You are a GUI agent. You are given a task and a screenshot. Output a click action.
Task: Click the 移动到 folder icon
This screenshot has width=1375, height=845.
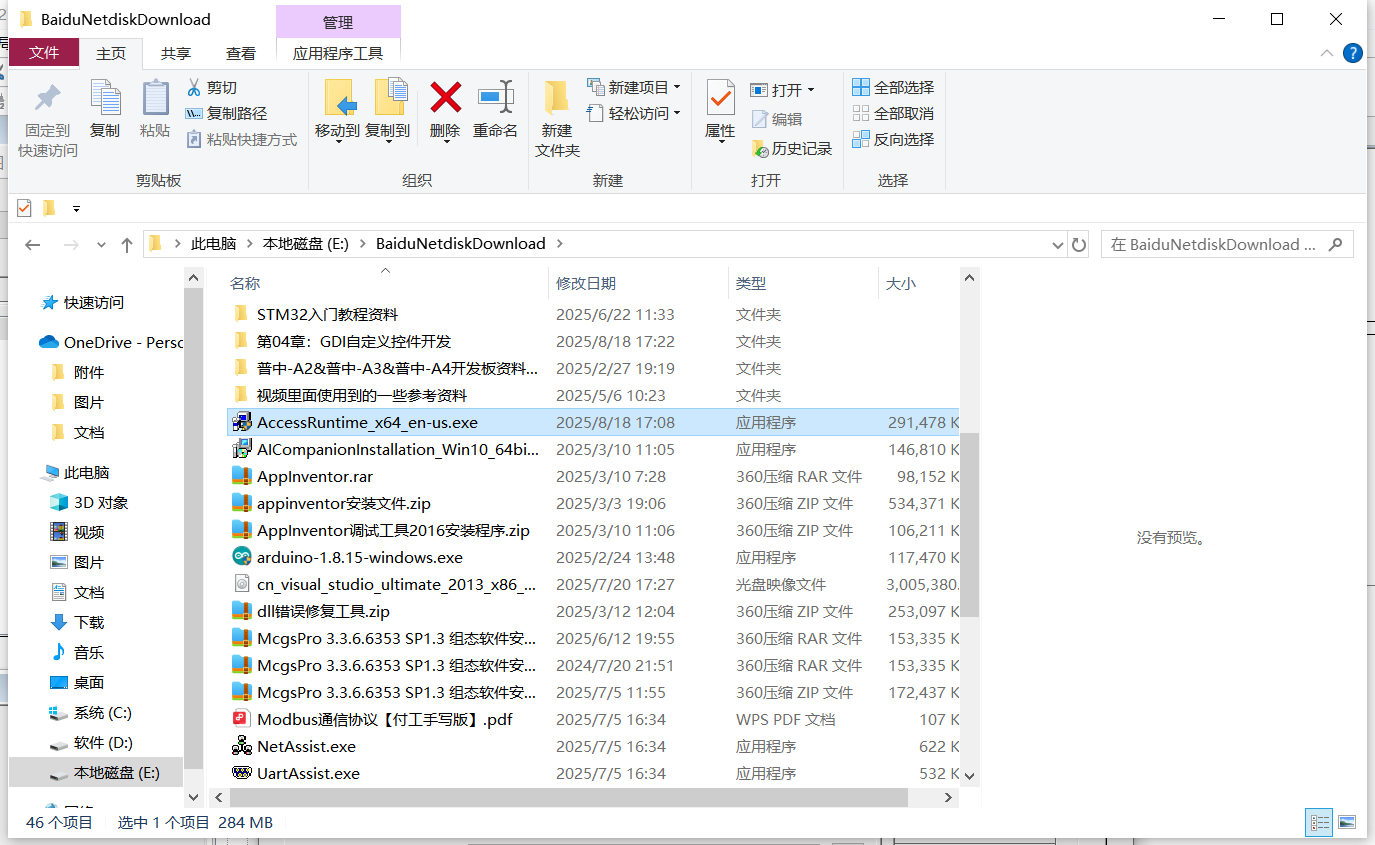(339, 98)
